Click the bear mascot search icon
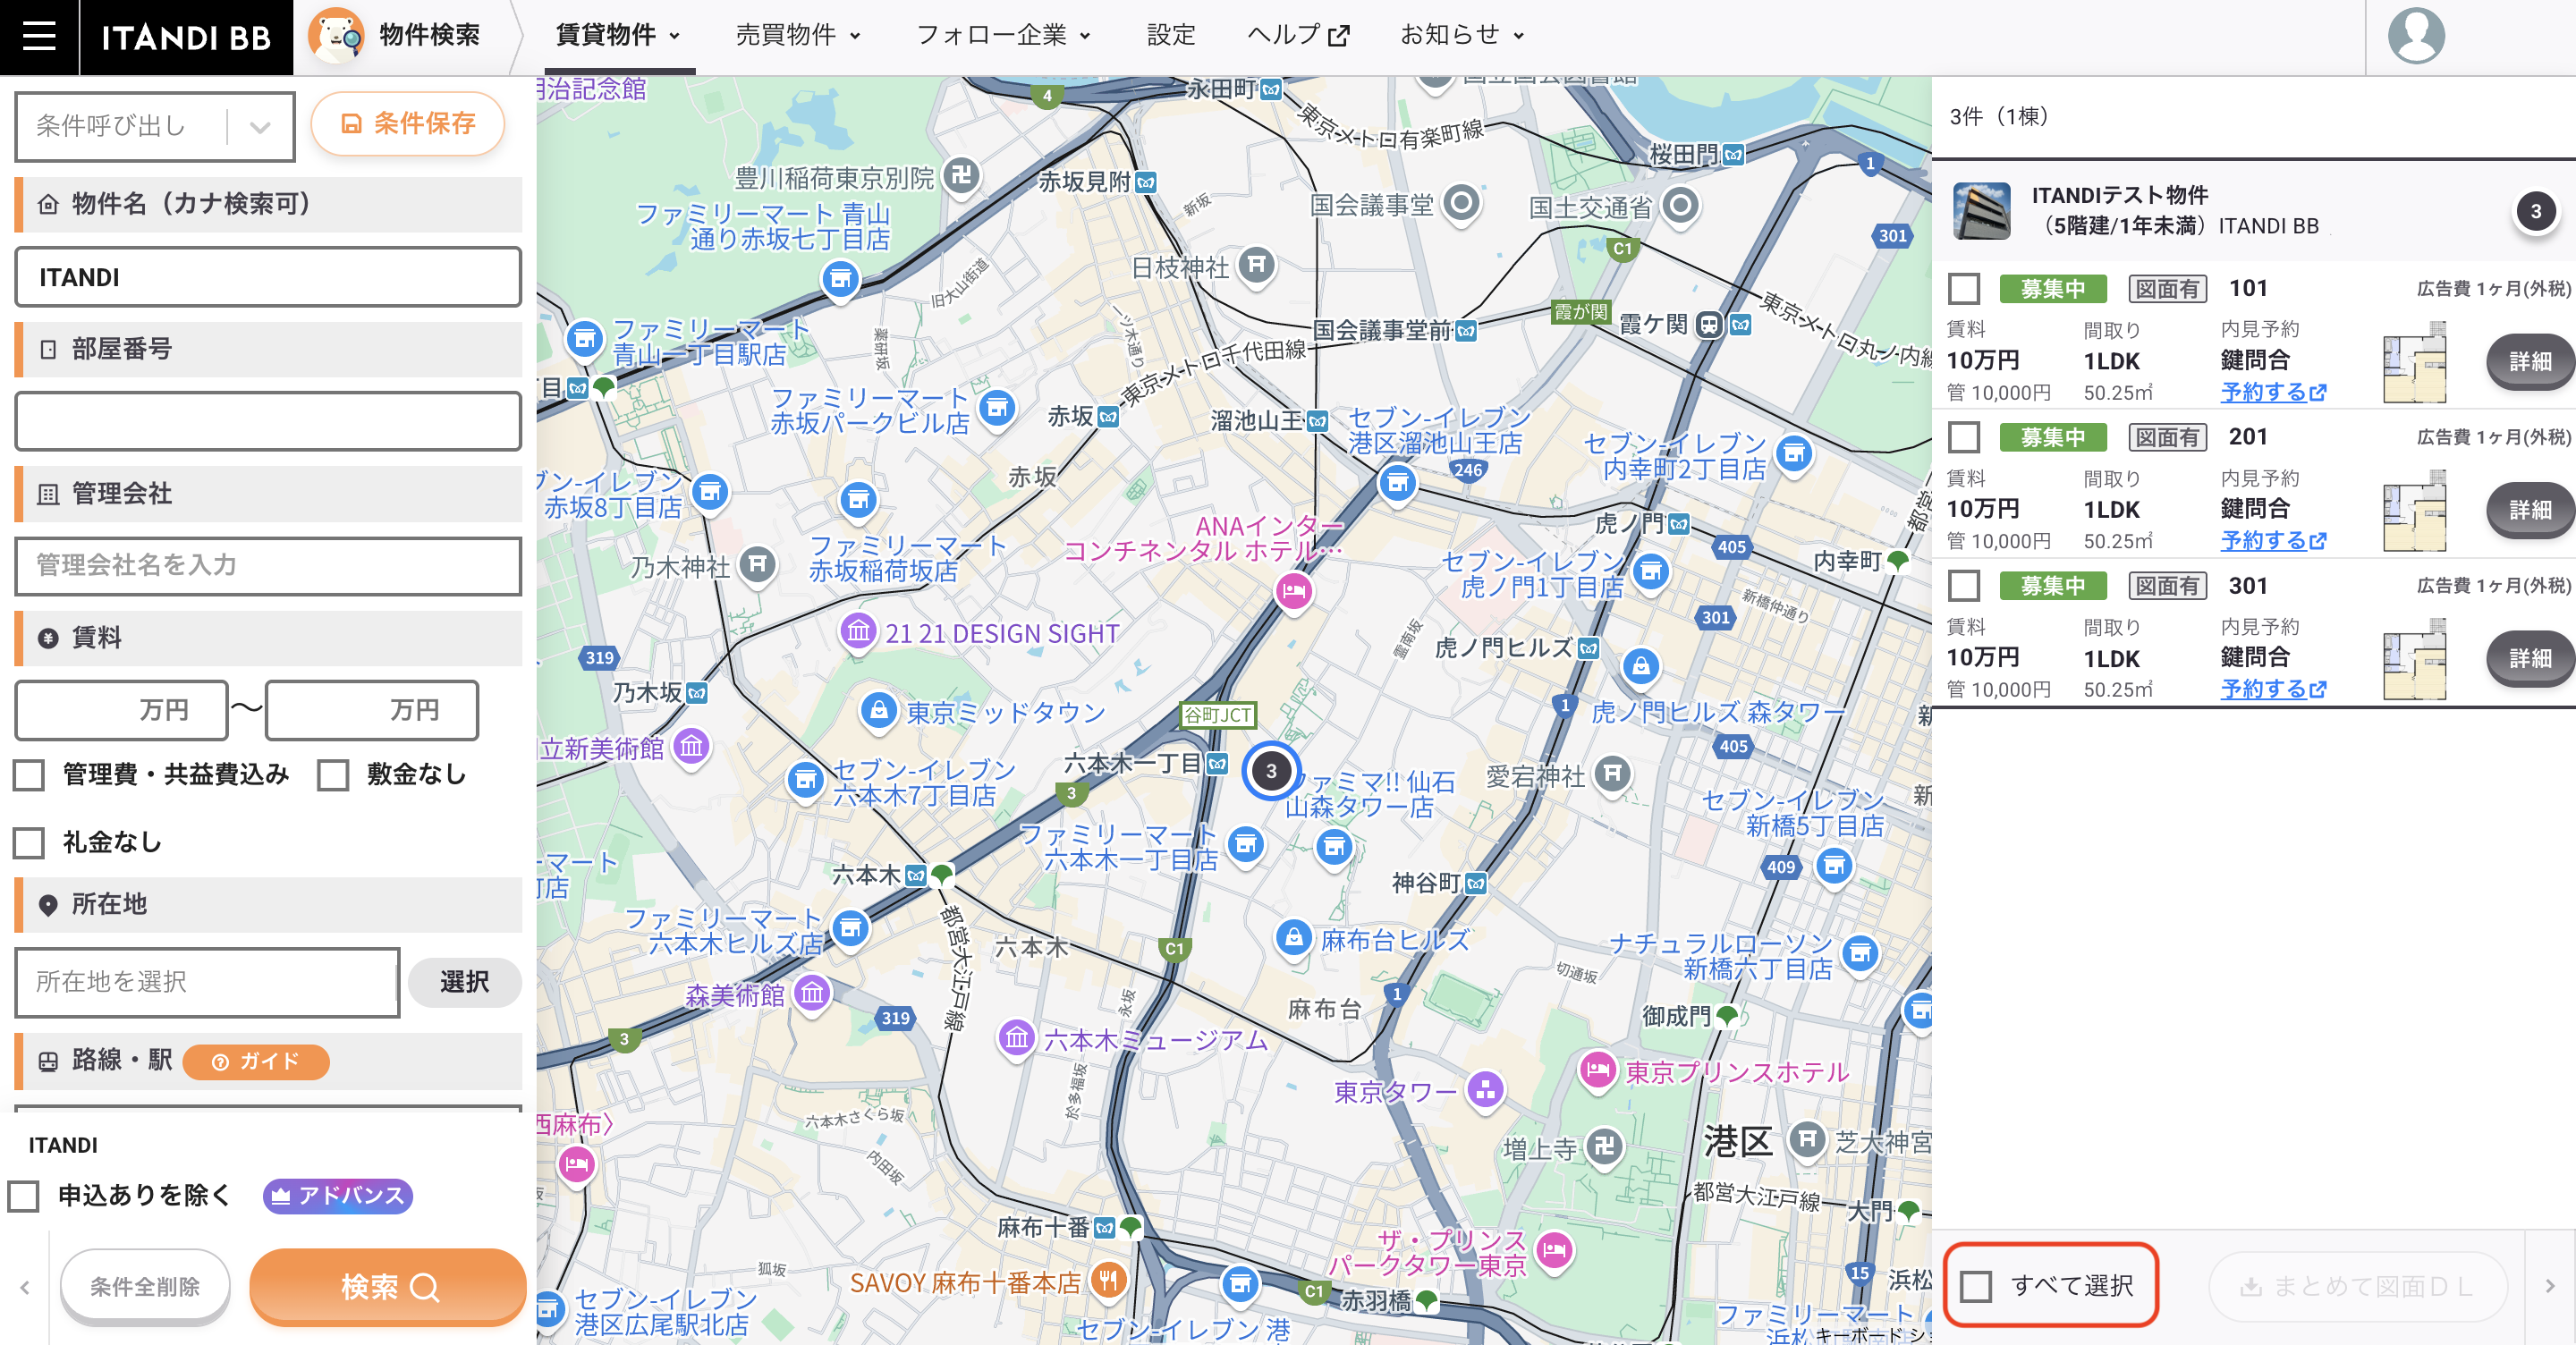 tap(336, 36)
